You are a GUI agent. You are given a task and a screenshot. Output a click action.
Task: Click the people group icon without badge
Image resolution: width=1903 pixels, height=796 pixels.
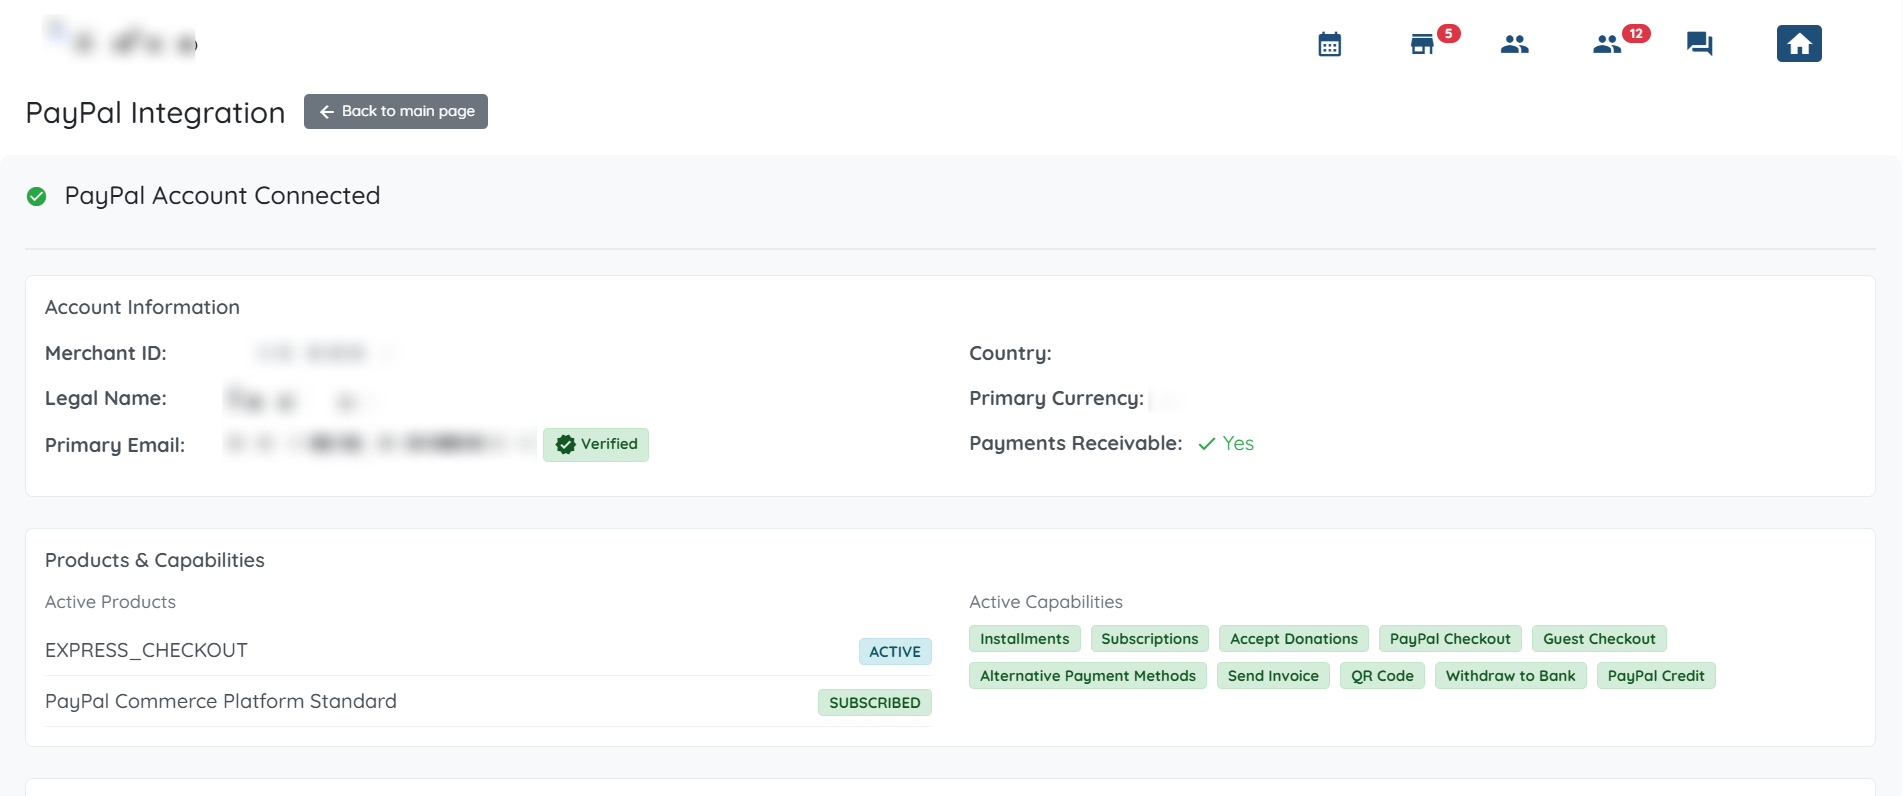[1515, 44]
